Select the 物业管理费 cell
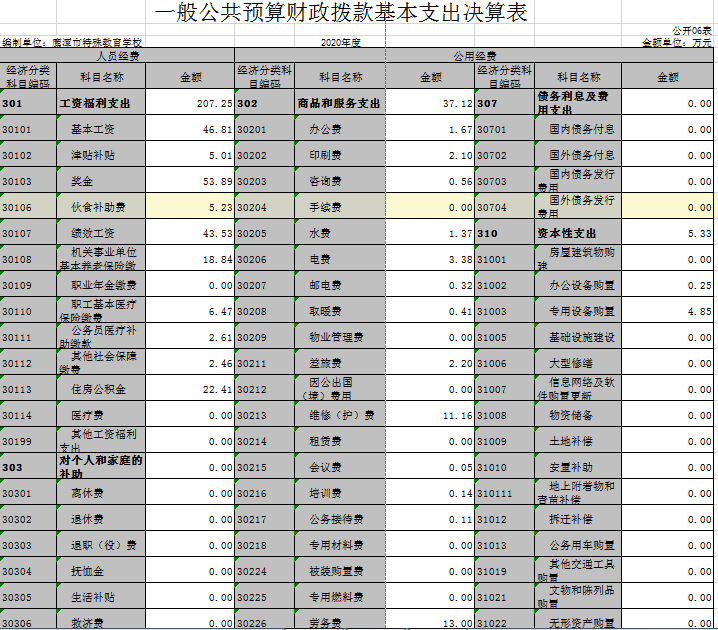The image size is (718, 630). click(340, 336)
